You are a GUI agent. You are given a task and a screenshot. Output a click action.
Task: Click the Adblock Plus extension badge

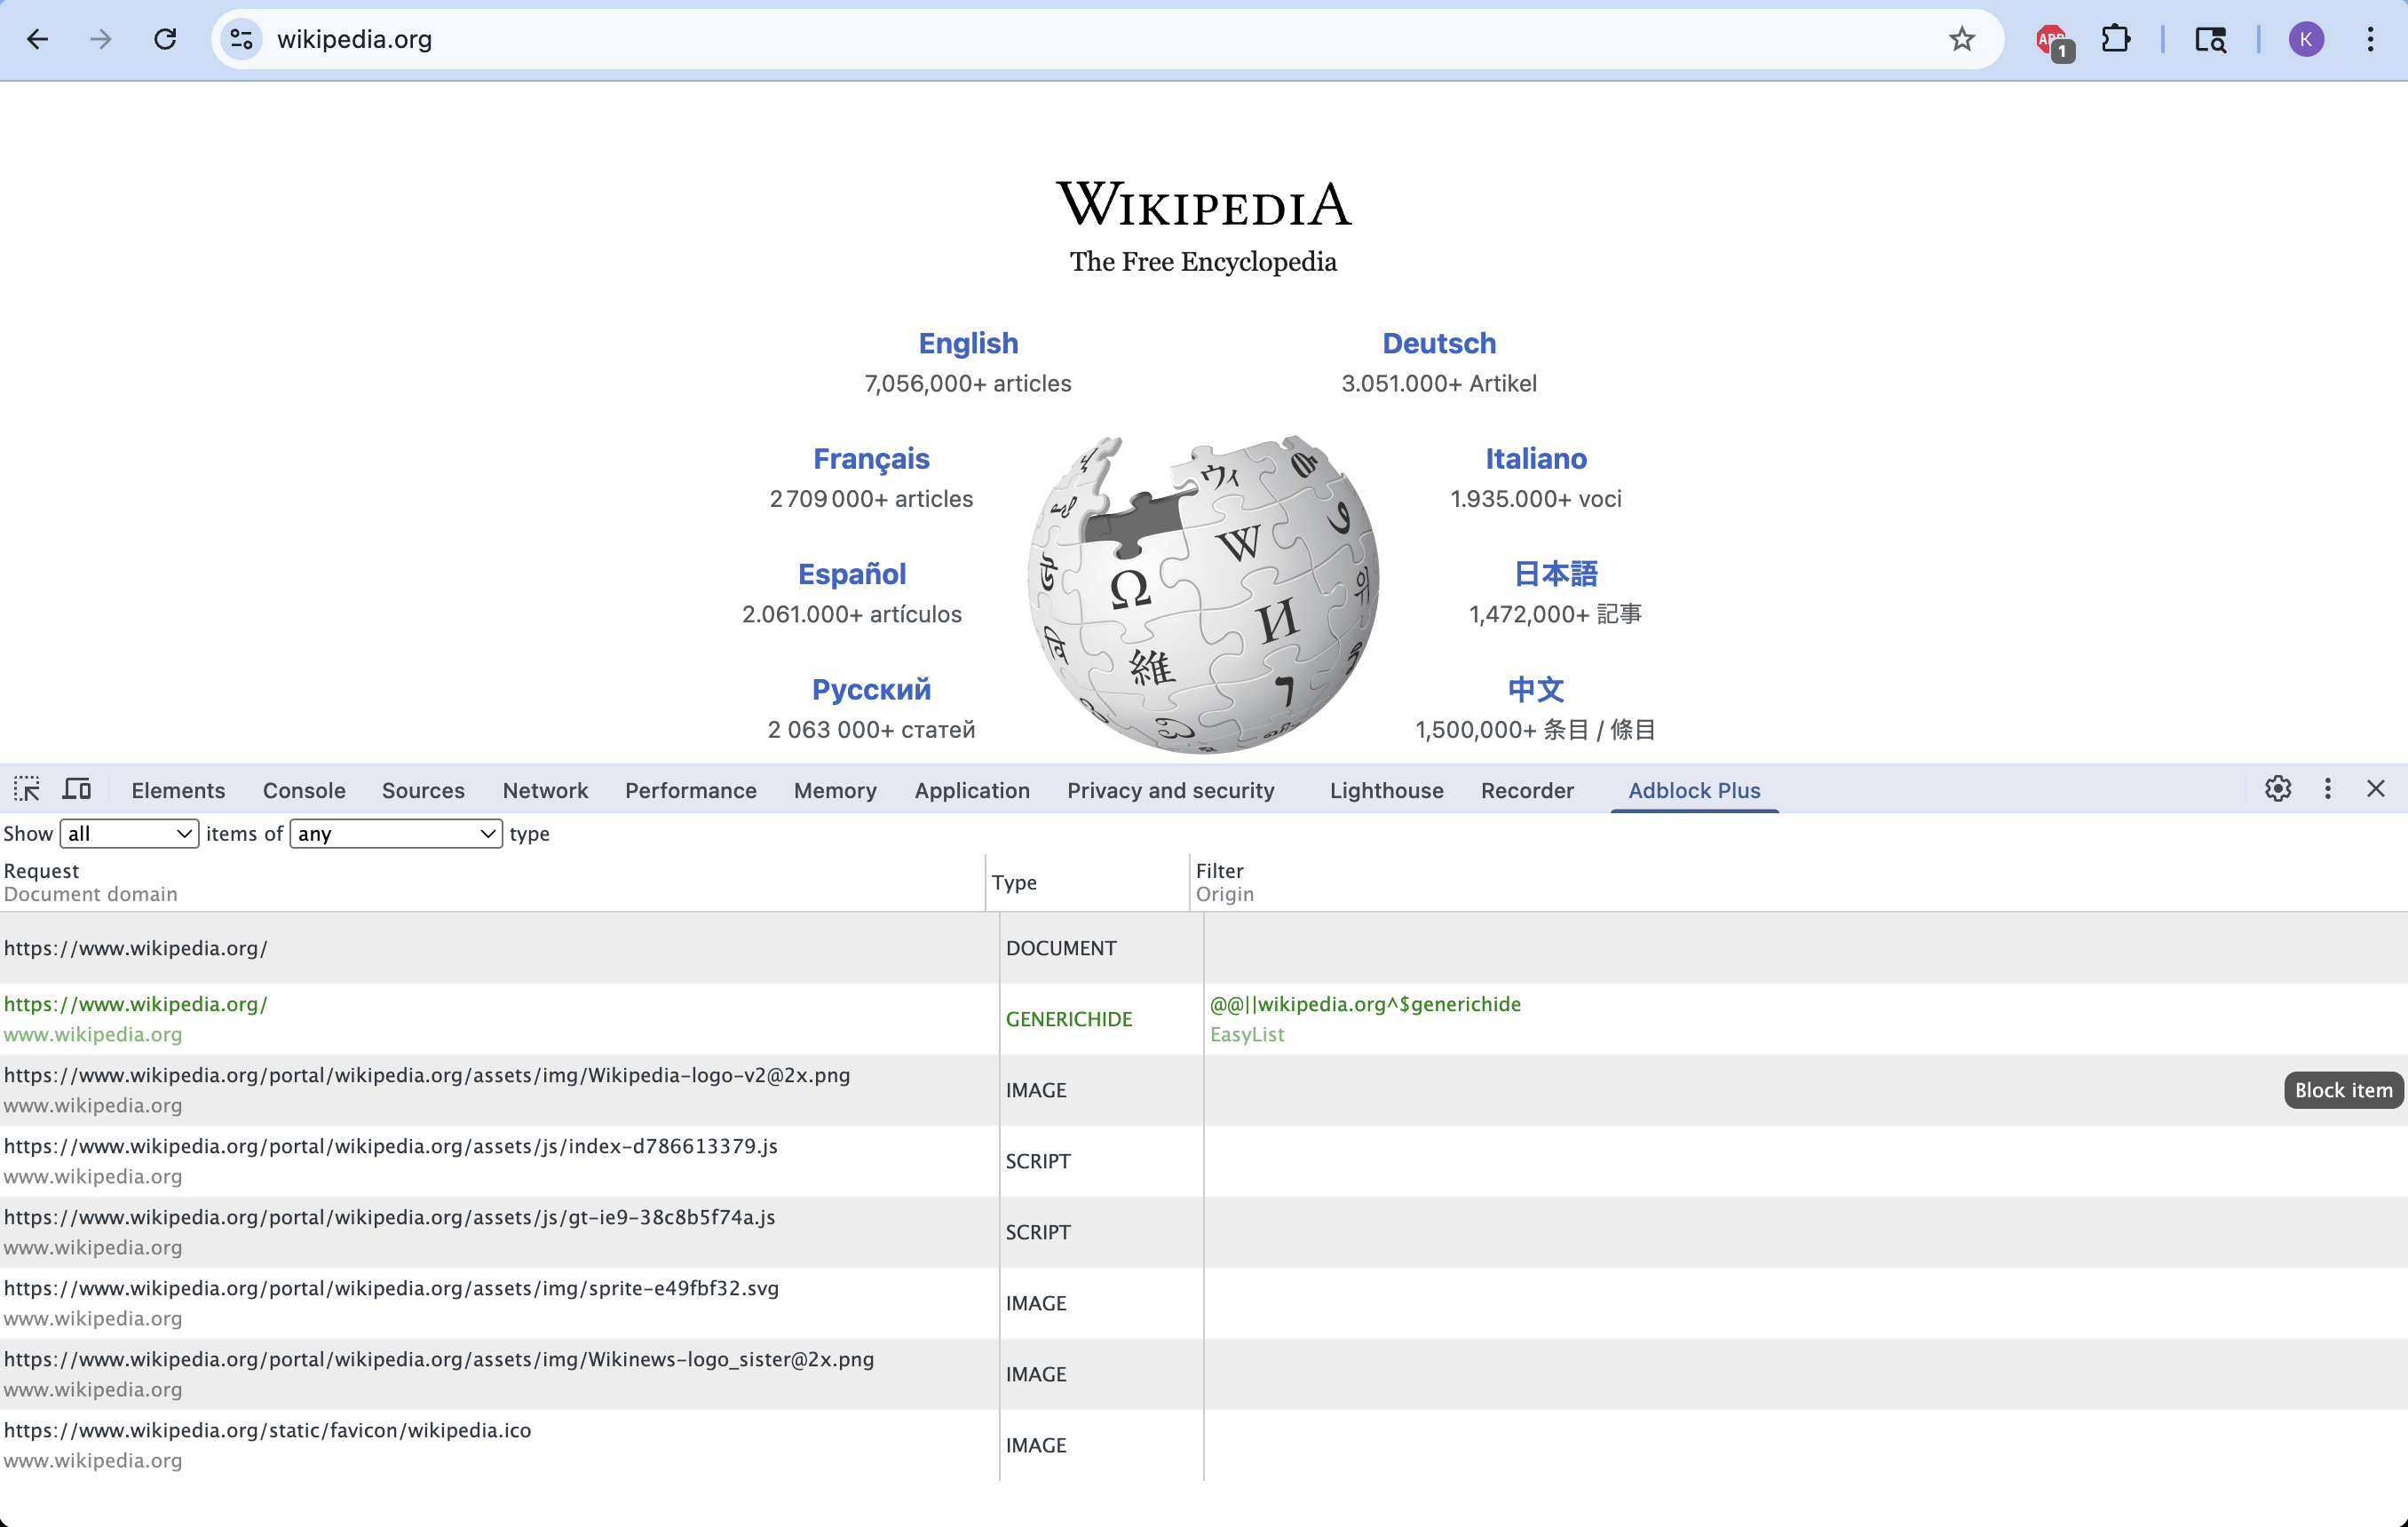click(x=2053, y=40)
